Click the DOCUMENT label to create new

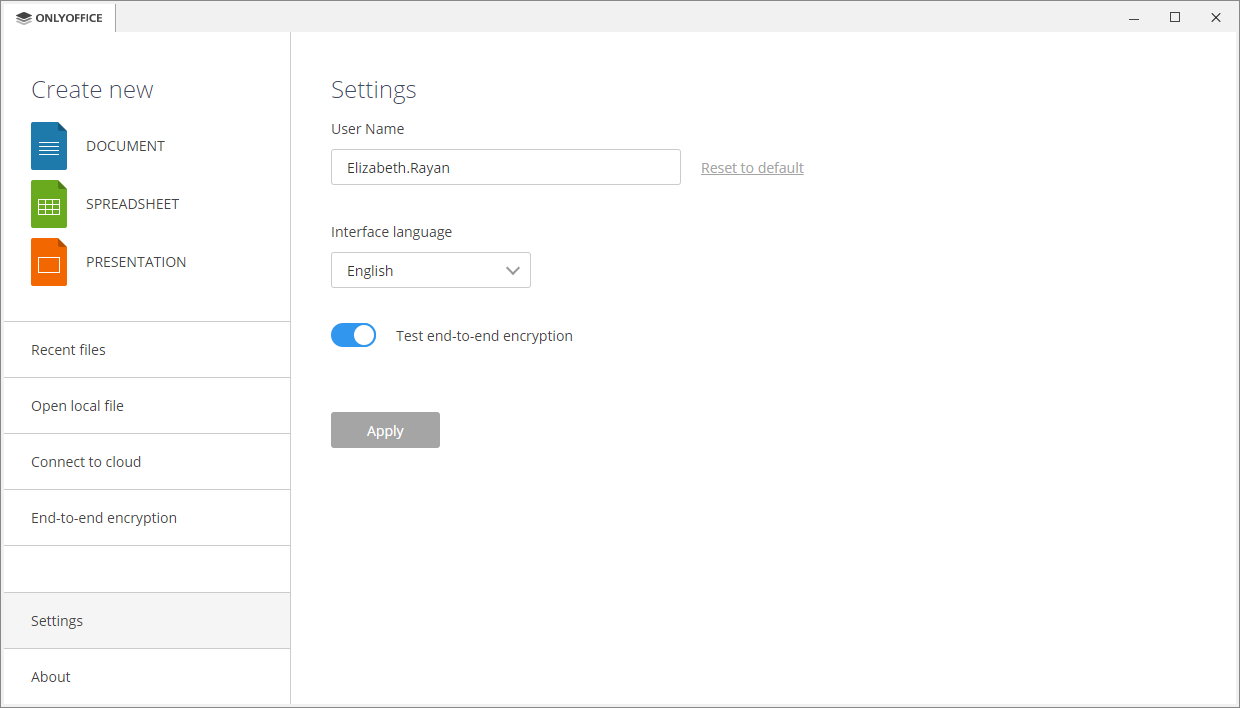tap(125, 146)
